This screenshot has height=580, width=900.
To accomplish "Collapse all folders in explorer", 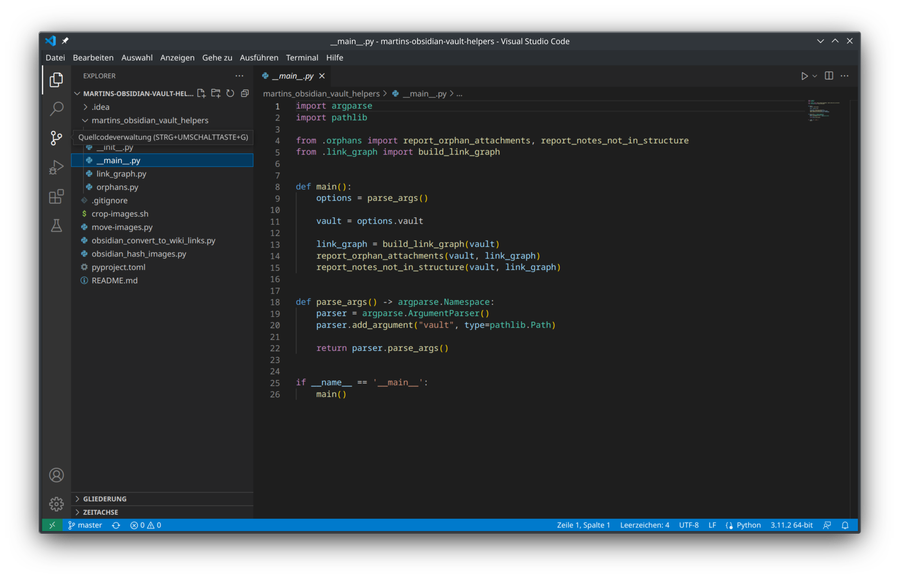I will point(245,93).
